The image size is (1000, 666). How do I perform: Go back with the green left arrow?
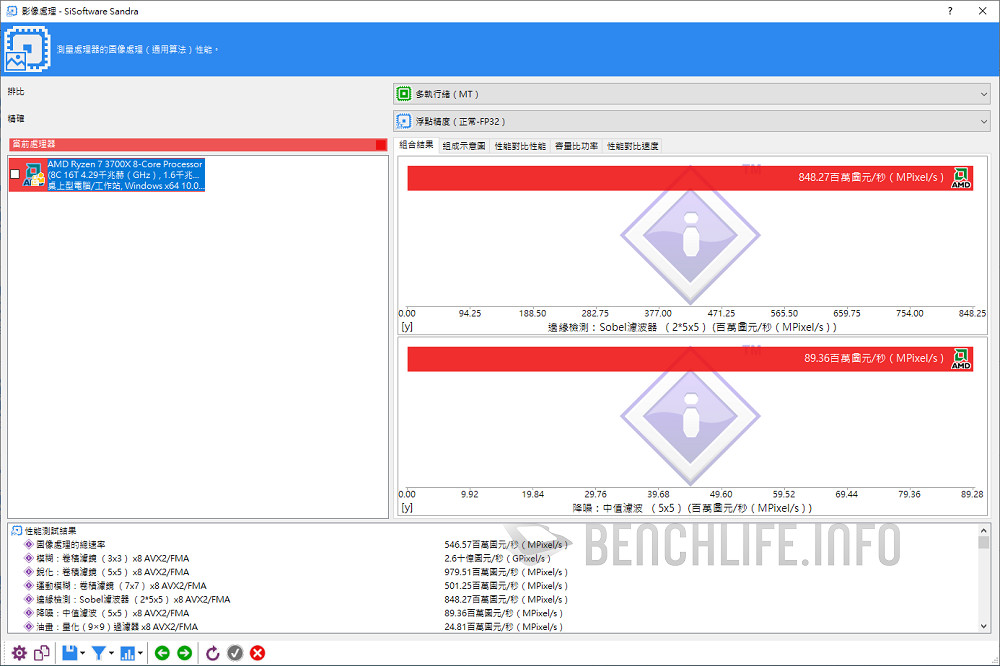[162, 653]
